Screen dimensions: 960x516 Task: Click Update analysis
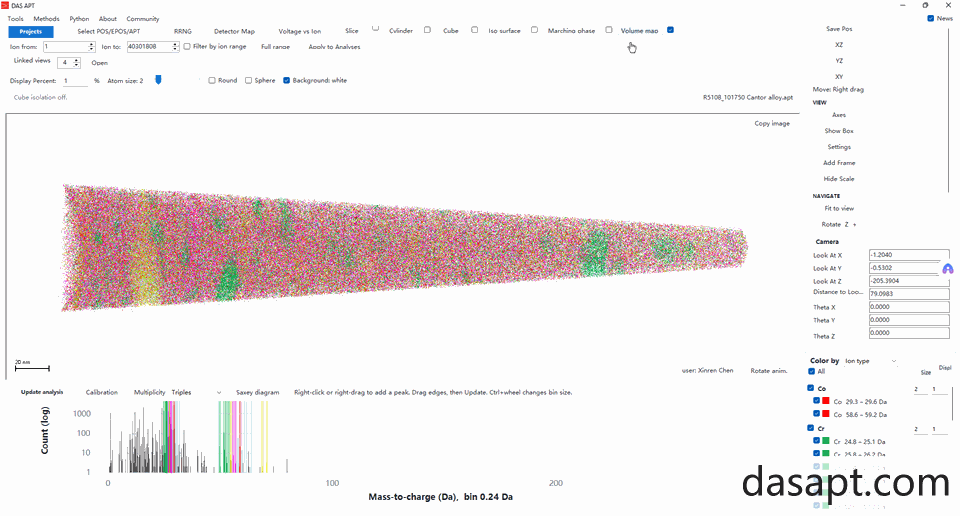point(42,392)
